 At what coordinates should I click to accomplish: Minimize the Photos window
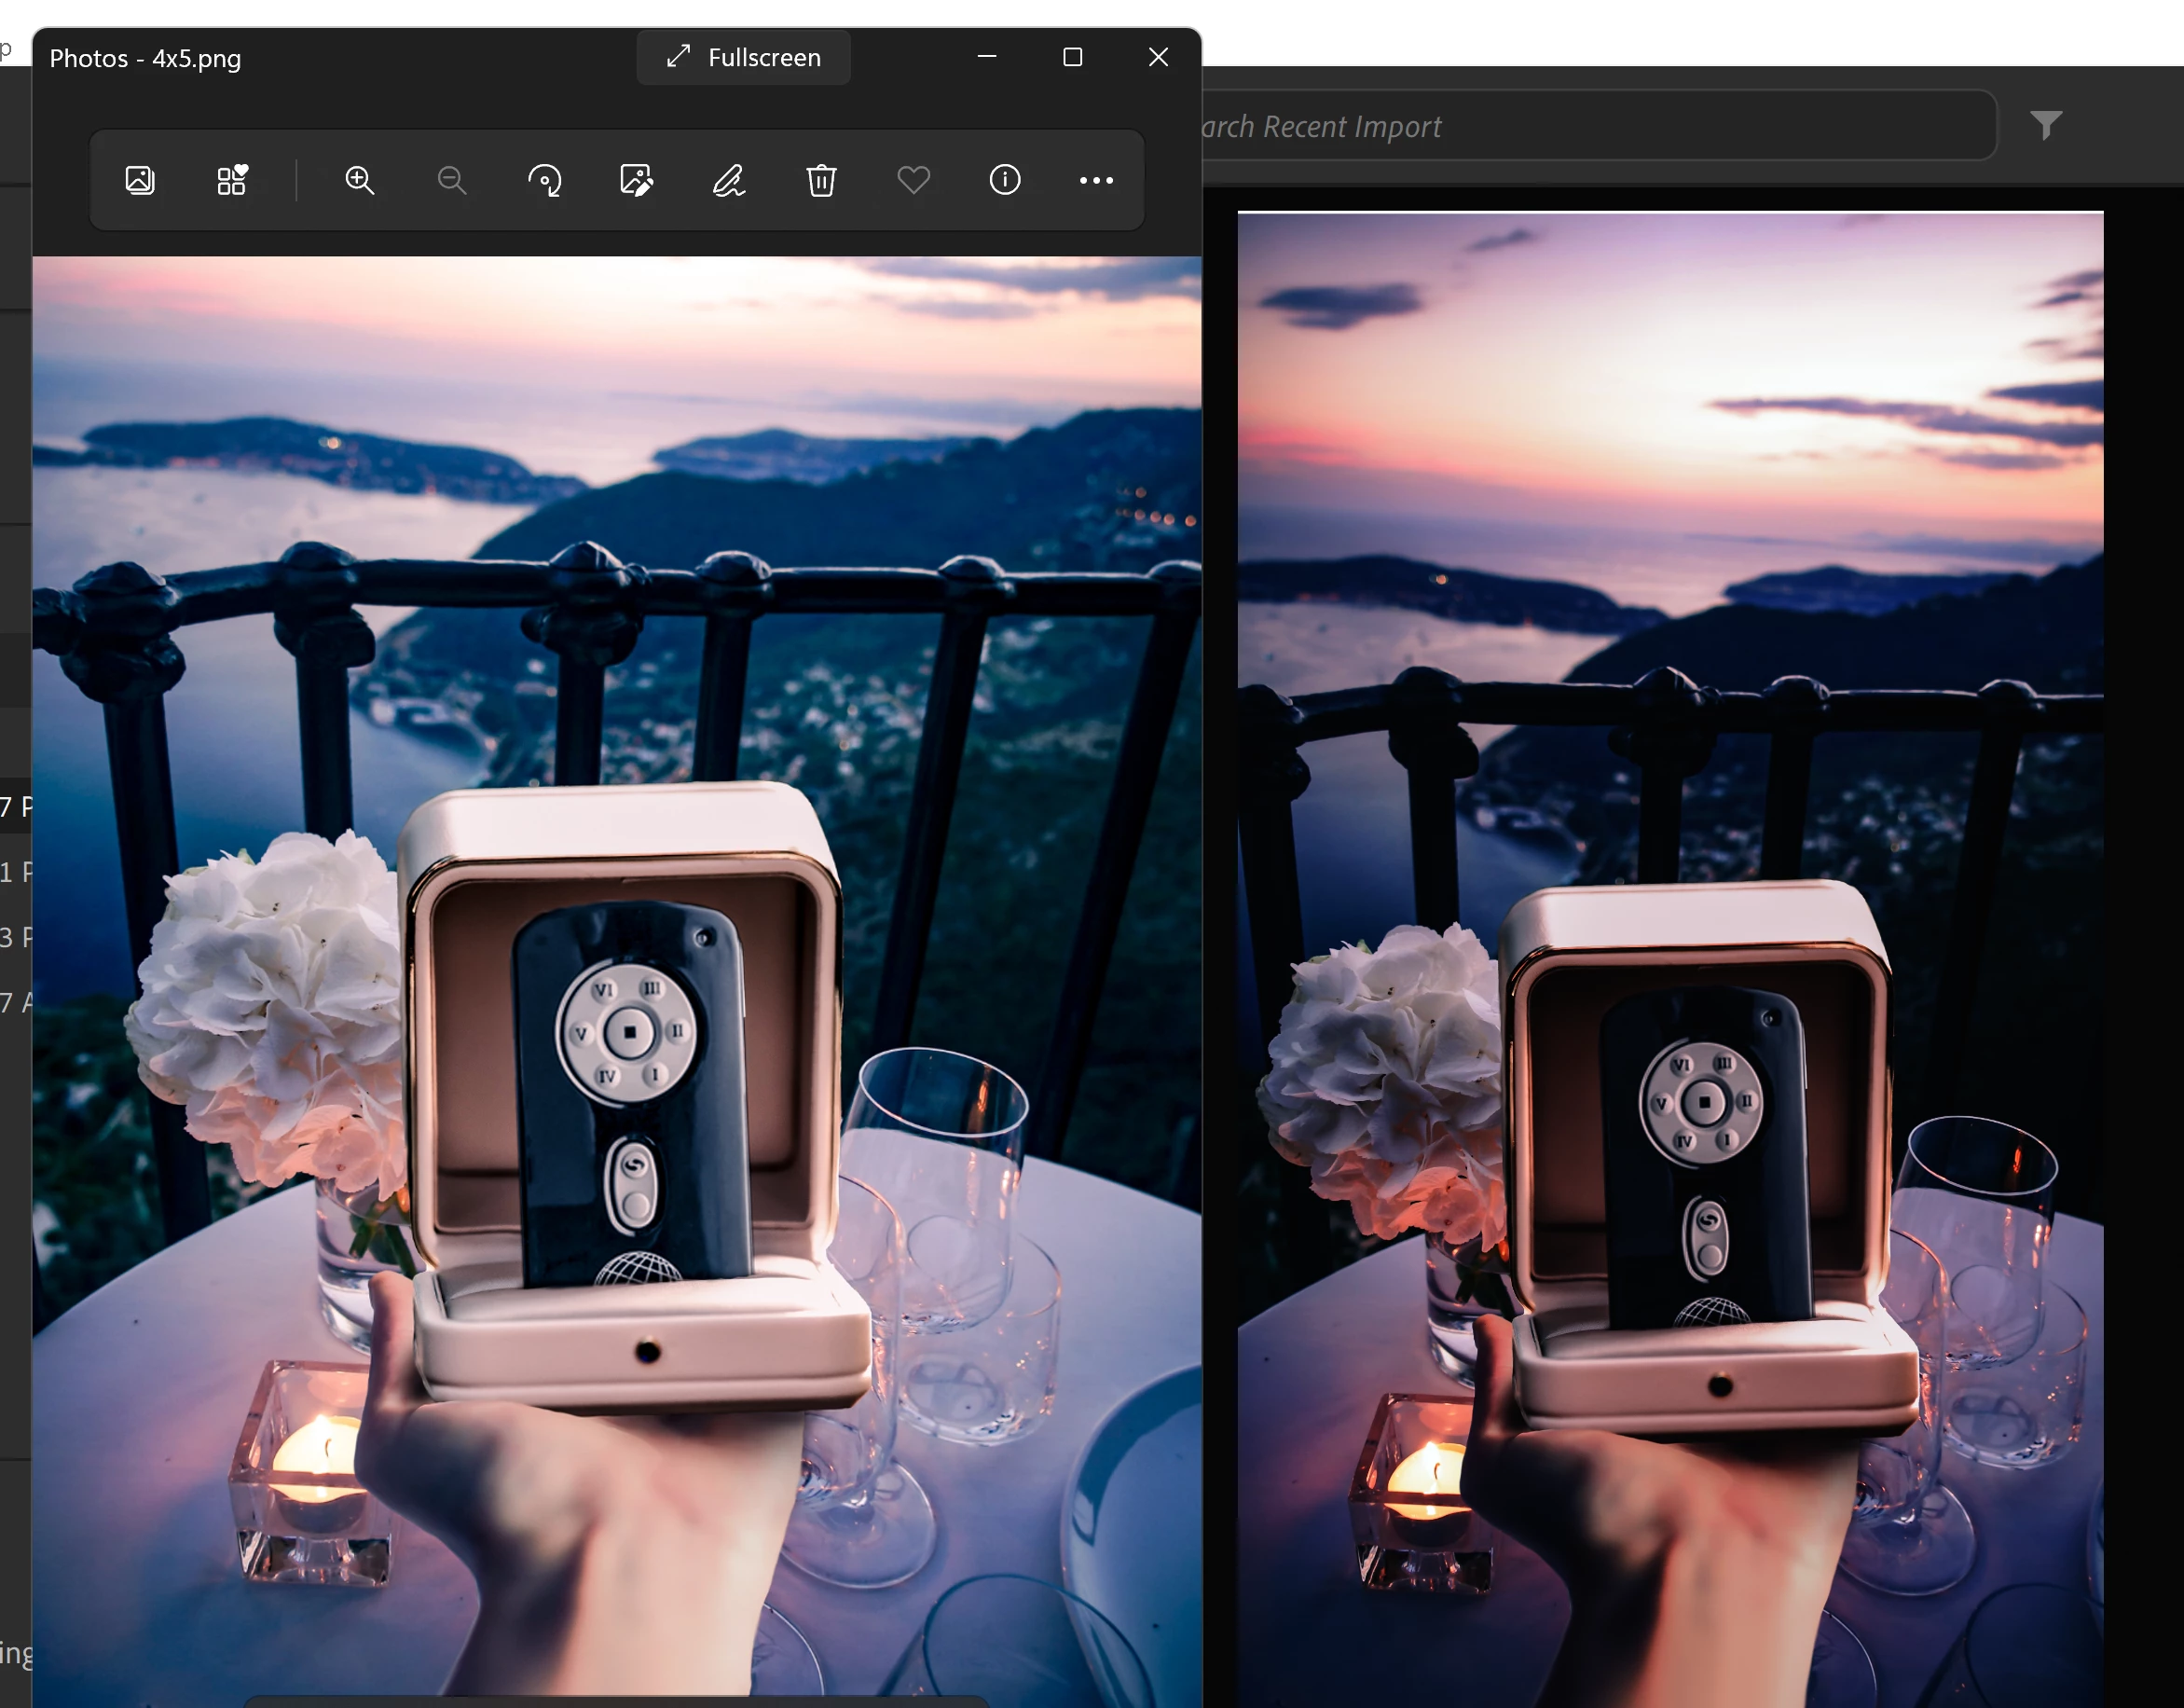point(986,58)
